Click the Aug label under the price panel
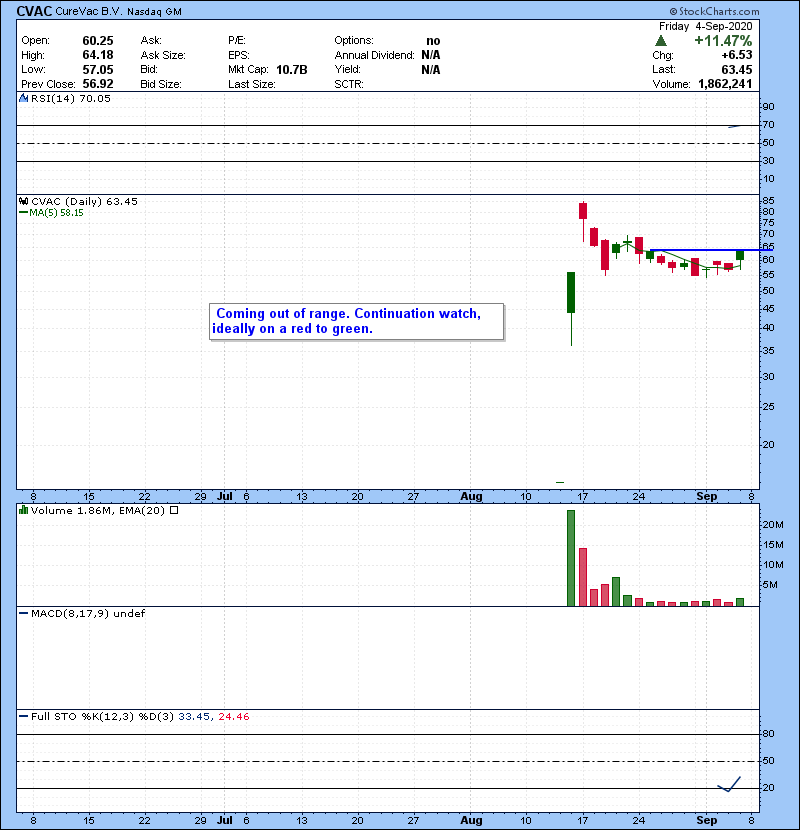The image size is (800, 830). click(x=471, y=496)
